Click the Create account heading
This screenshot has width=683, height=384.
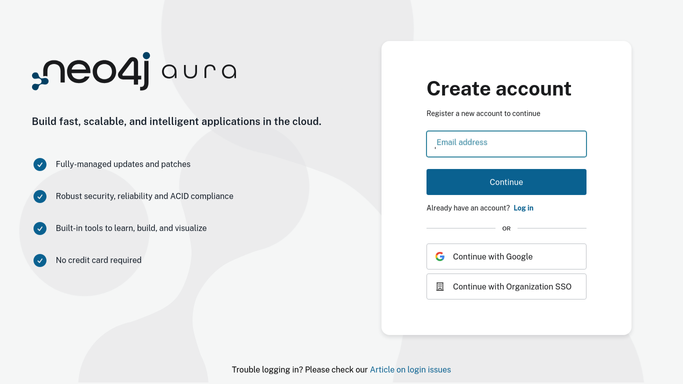[499, 89]
